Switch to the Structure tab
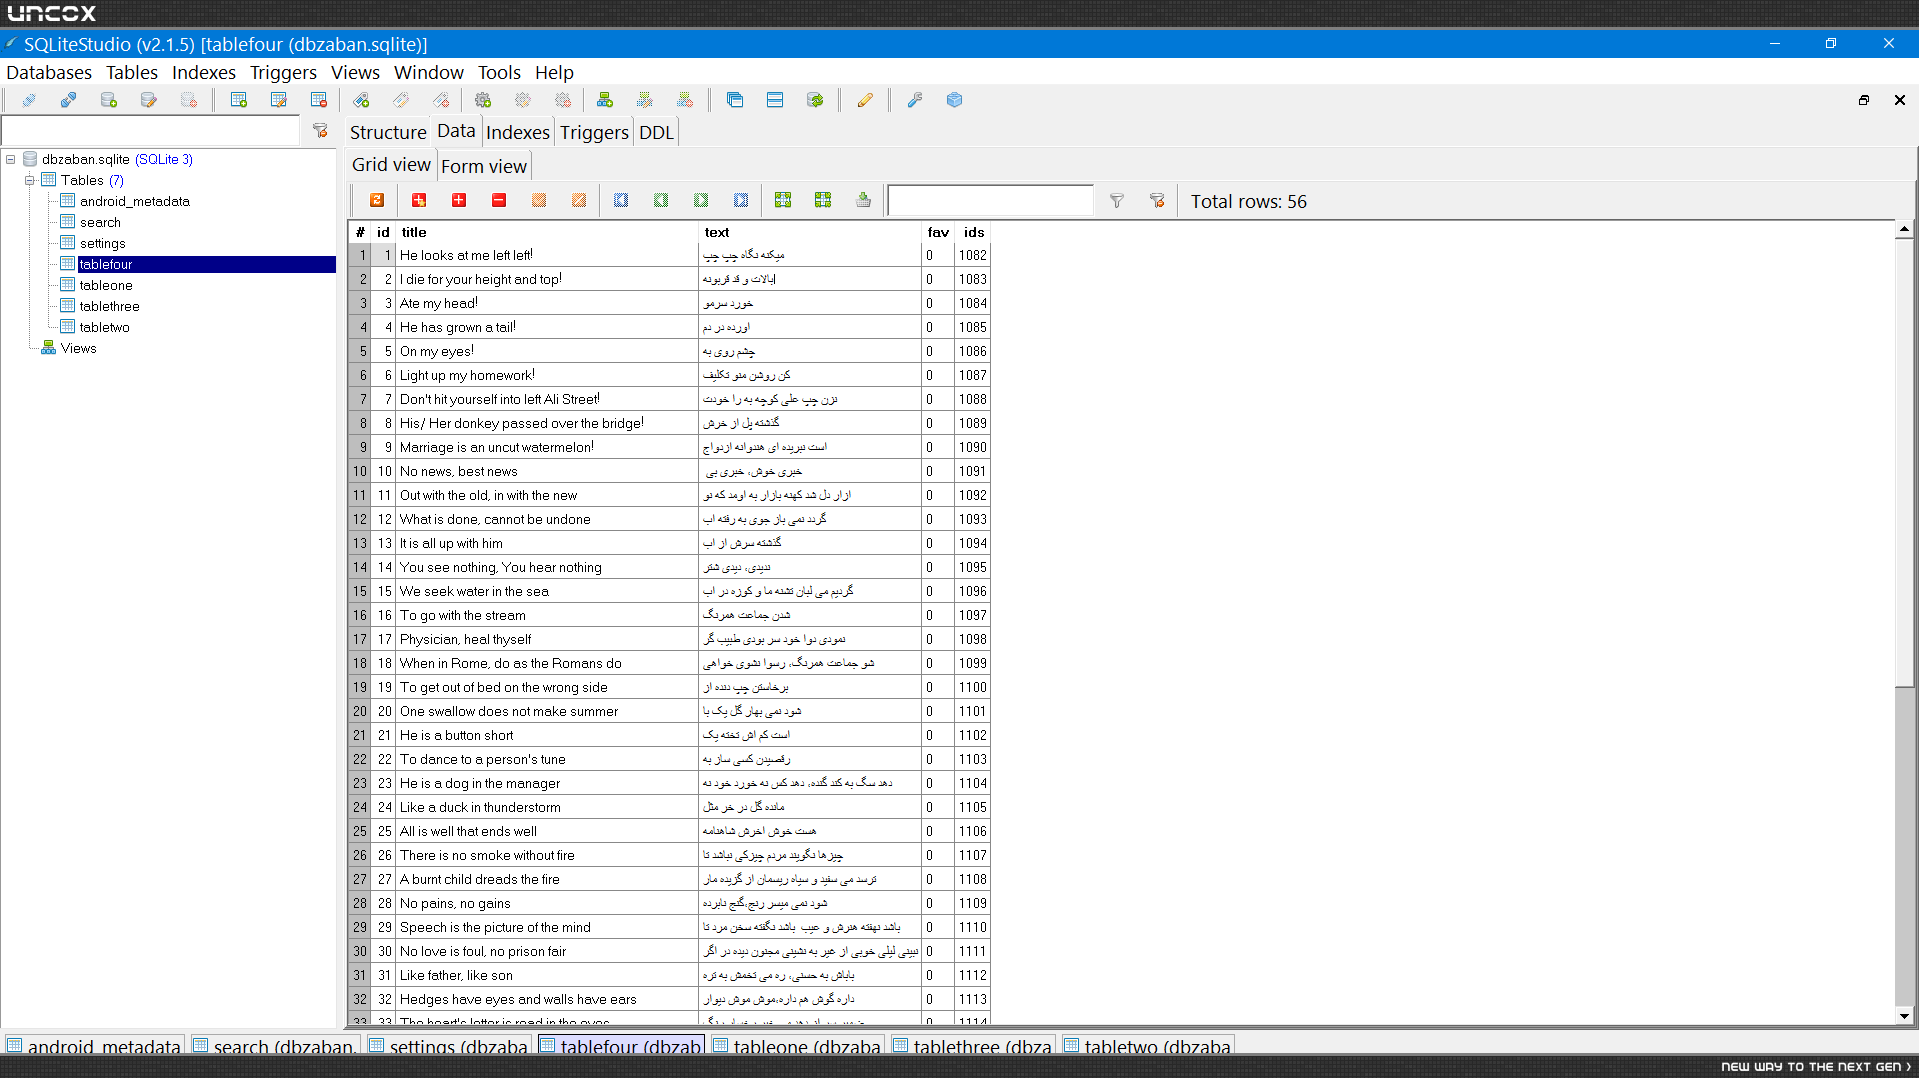This screenshot has height=1078, width=1919. tap(388, 132)
